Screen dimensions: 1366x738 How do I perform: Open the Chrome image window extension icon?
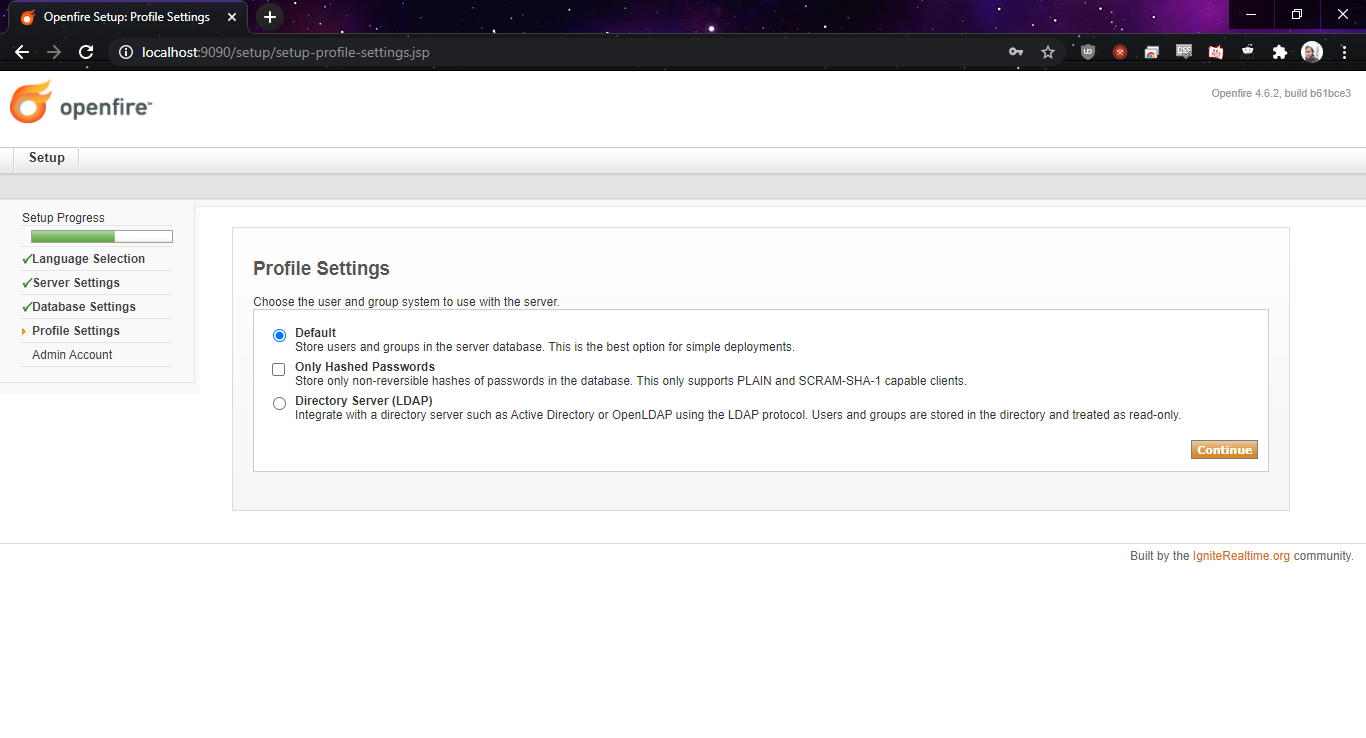tap(1152, 52)
